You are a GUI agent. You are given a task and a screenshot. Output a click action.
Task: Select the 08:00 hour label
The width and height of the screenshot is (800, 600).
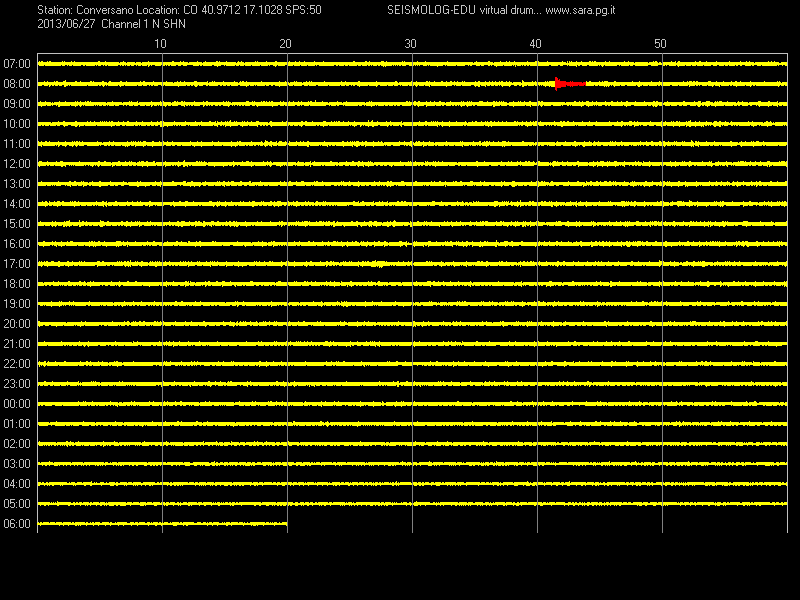pos(17,84)
